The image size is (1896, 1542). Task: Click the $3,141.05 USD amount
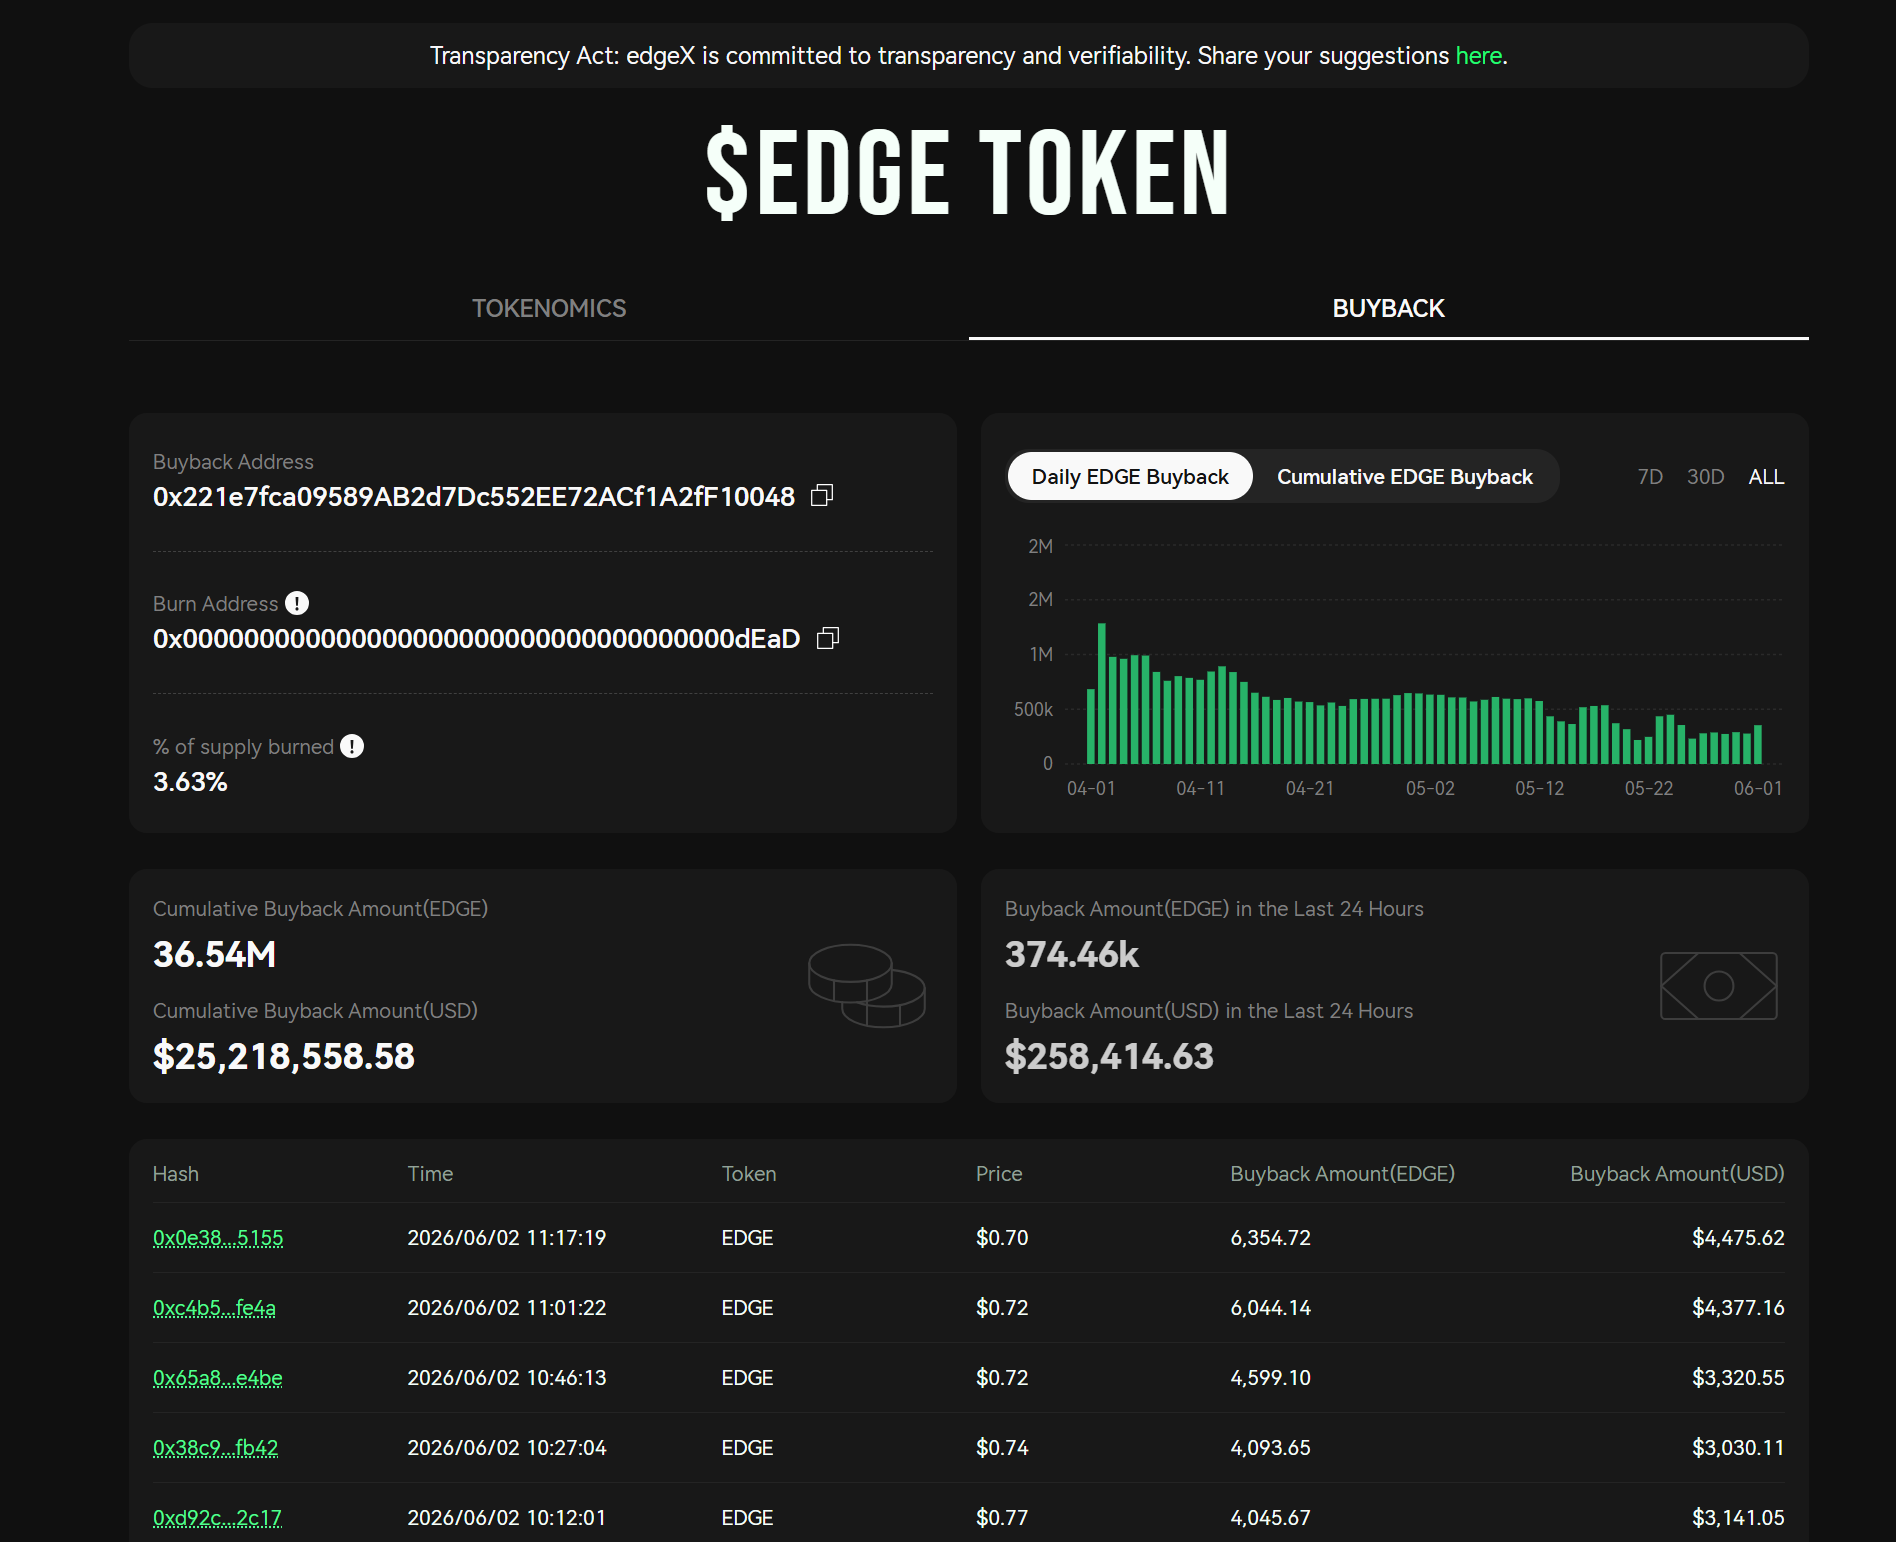coord(1738,1518)
